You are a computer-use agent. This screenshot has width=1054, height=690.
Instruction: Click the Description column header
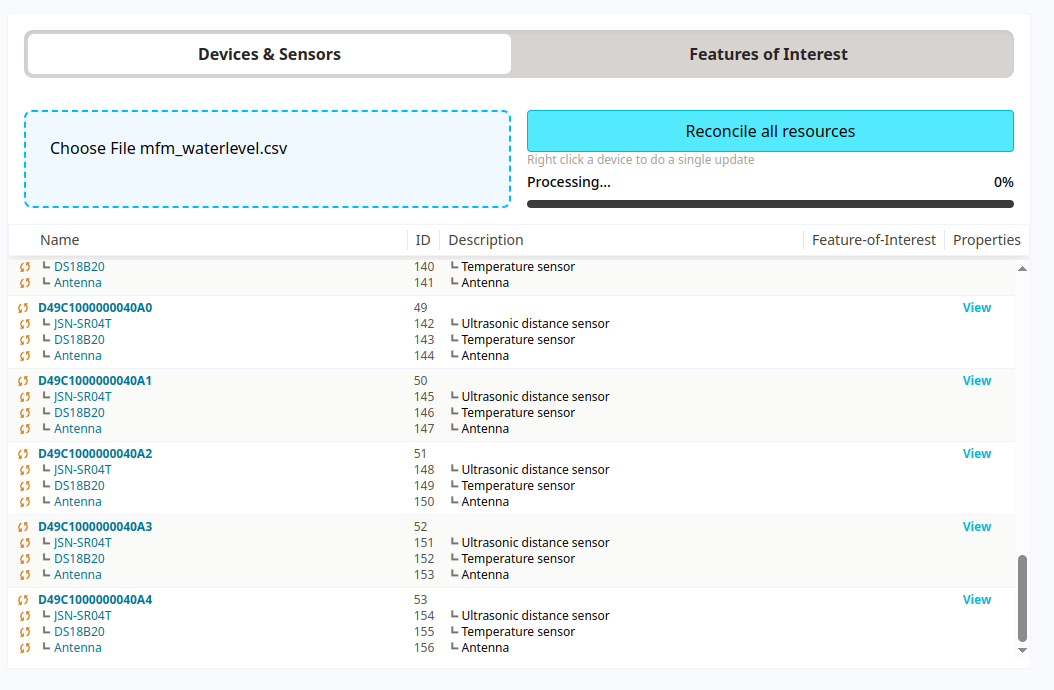coord(486,240)
